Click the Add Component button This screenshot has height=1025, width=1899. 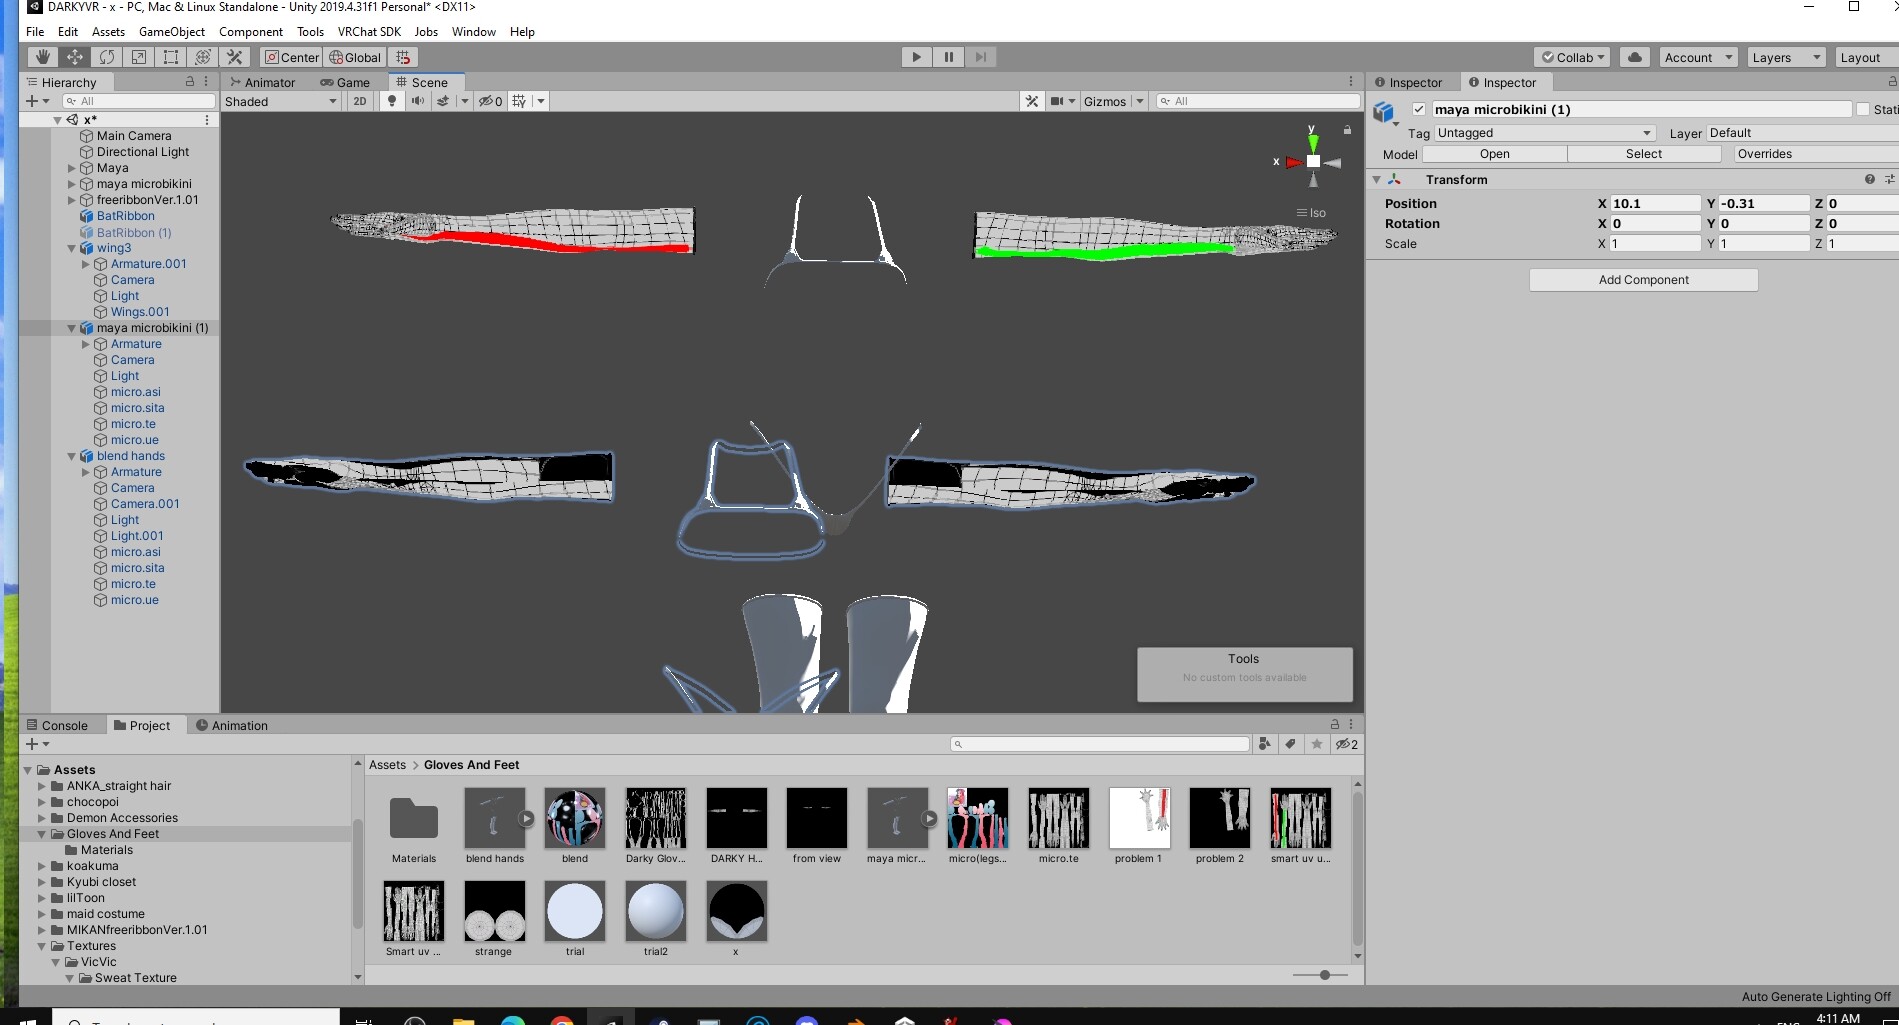click(1643, 280)
